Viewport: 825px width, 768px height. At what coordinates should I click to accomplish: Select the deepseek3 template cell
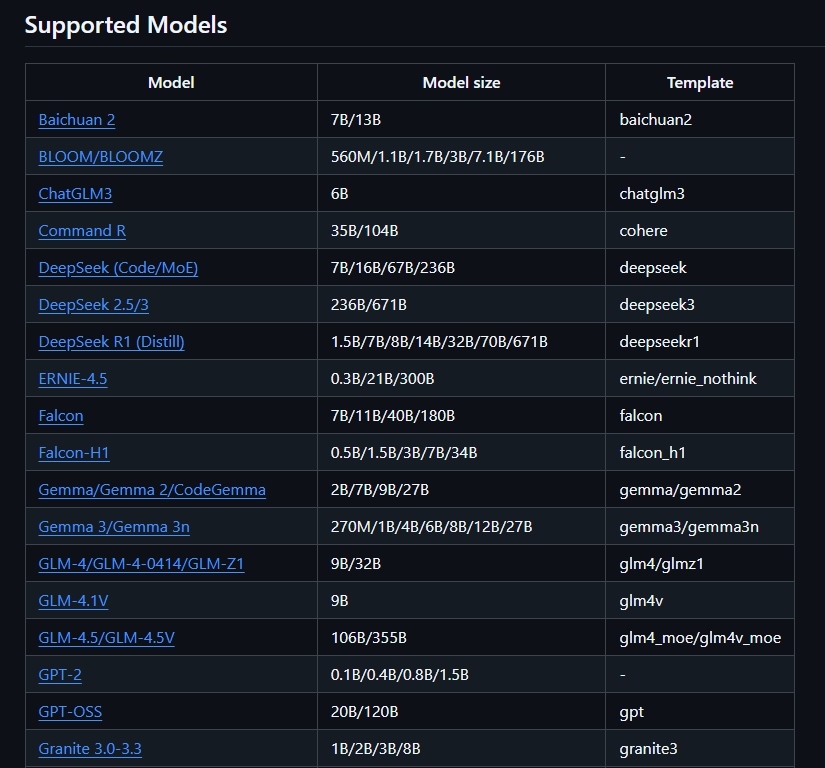click(x=700, y=304)
